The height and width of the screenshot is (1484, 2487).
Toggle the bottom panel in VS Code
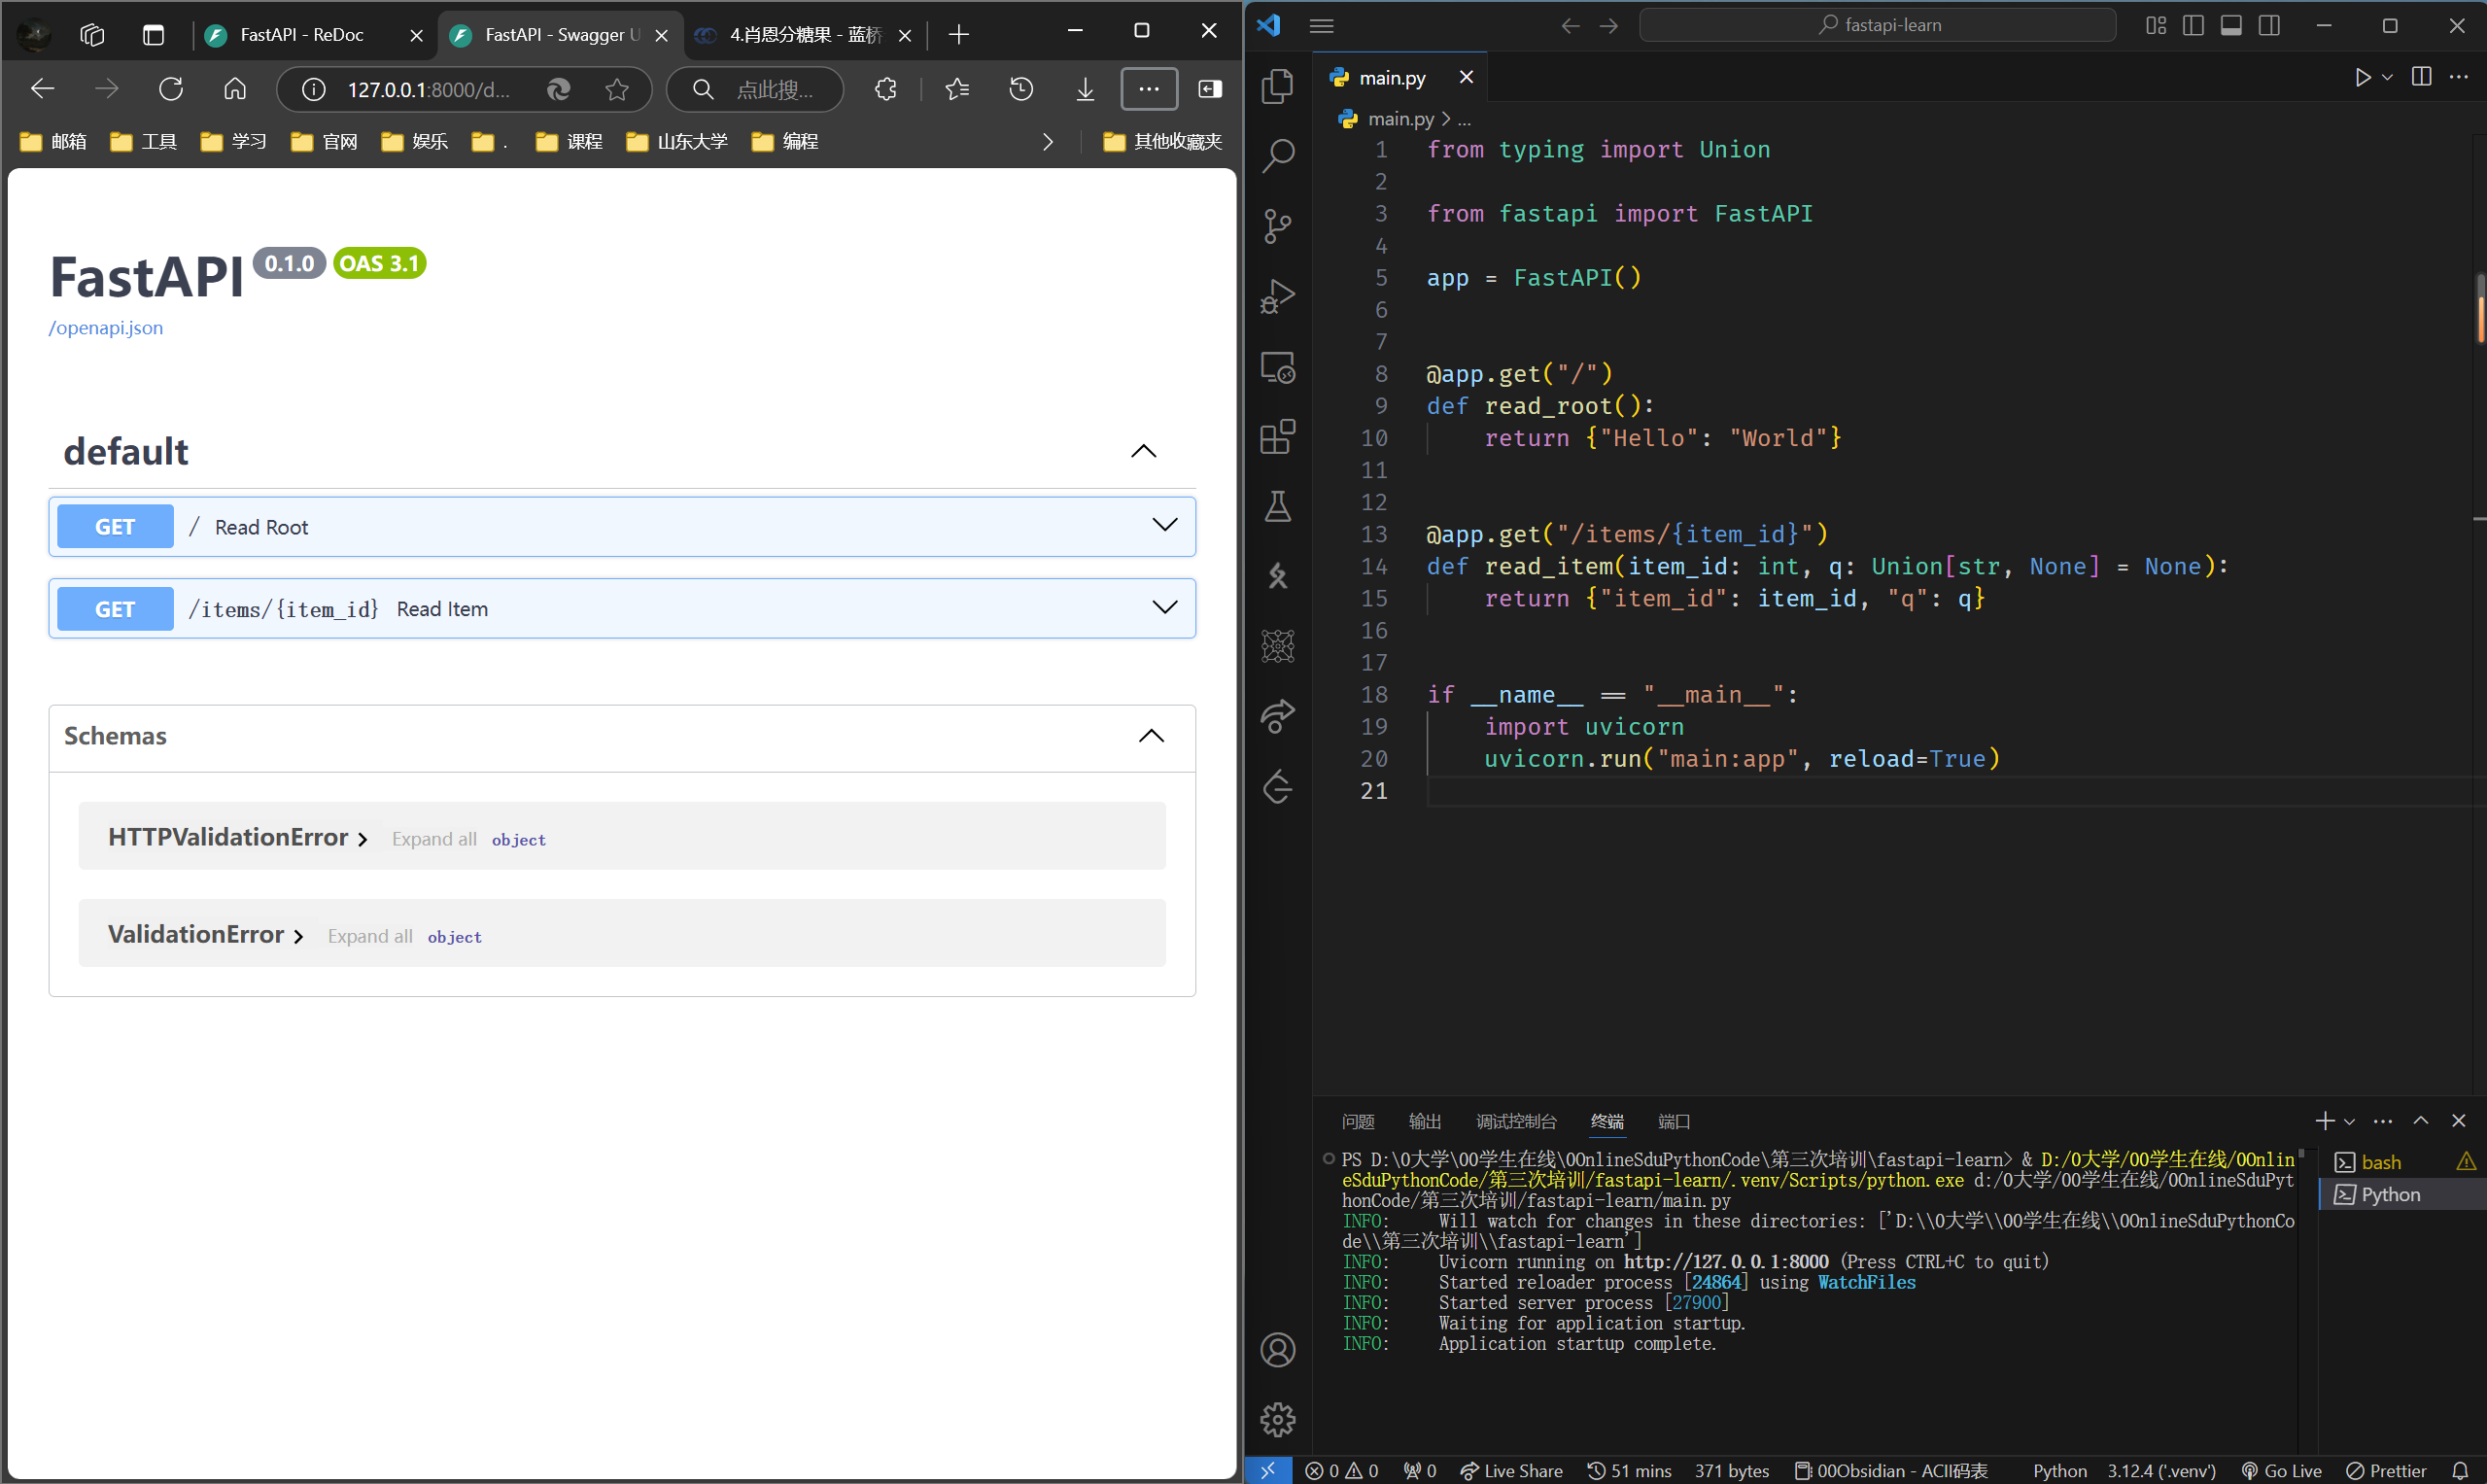2230,26
